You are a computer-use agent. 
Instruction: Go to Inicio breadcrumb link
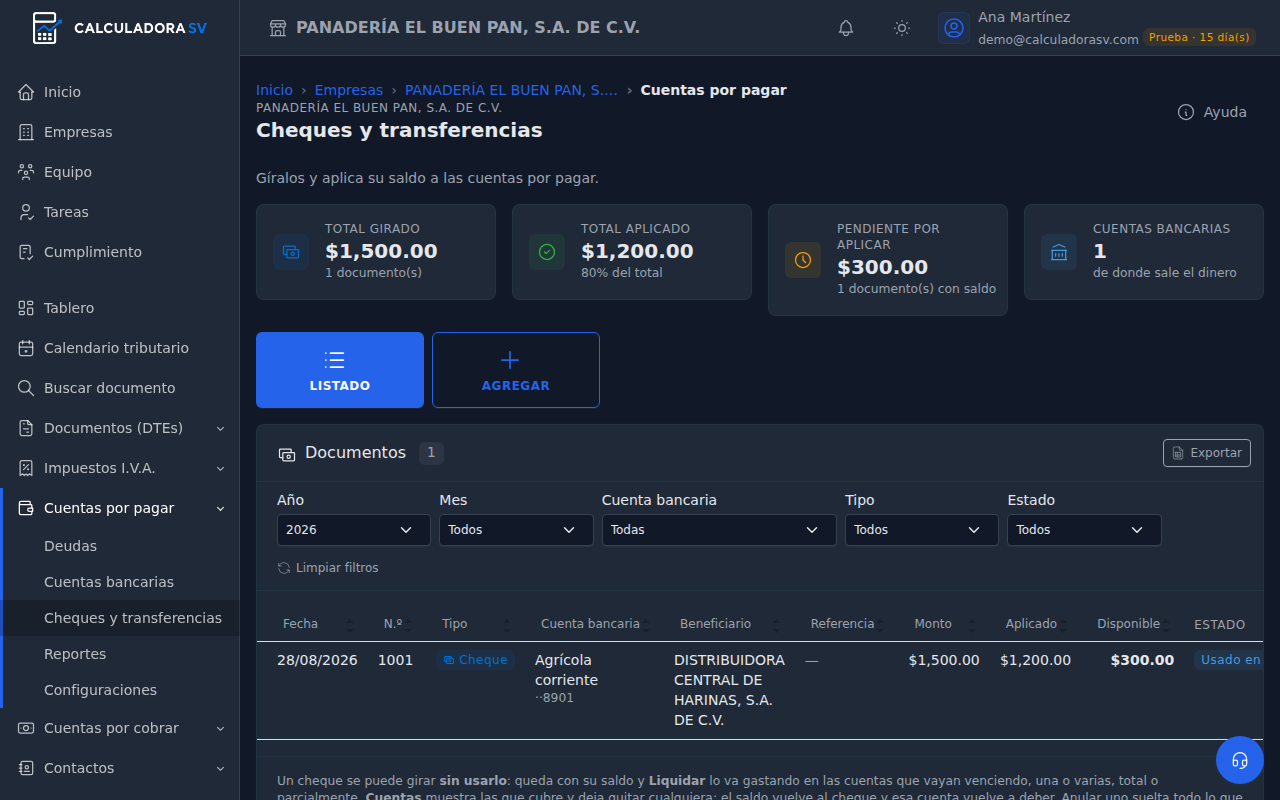tap(274, 90)
